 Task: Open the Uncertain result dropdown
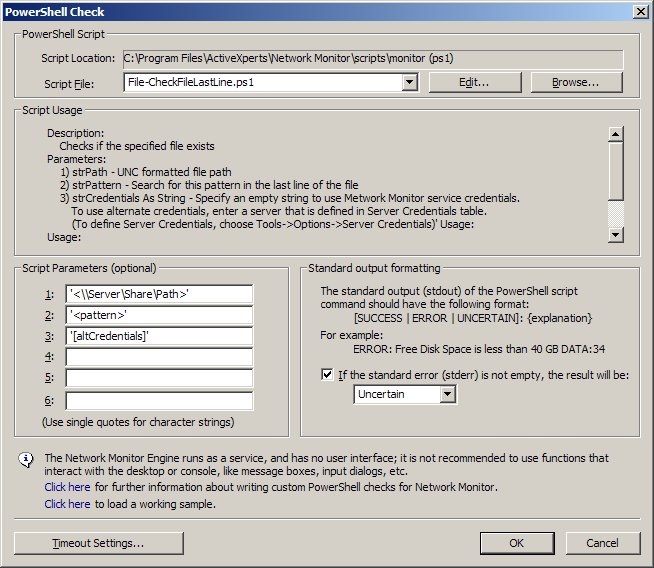click(x=448, y=394)
